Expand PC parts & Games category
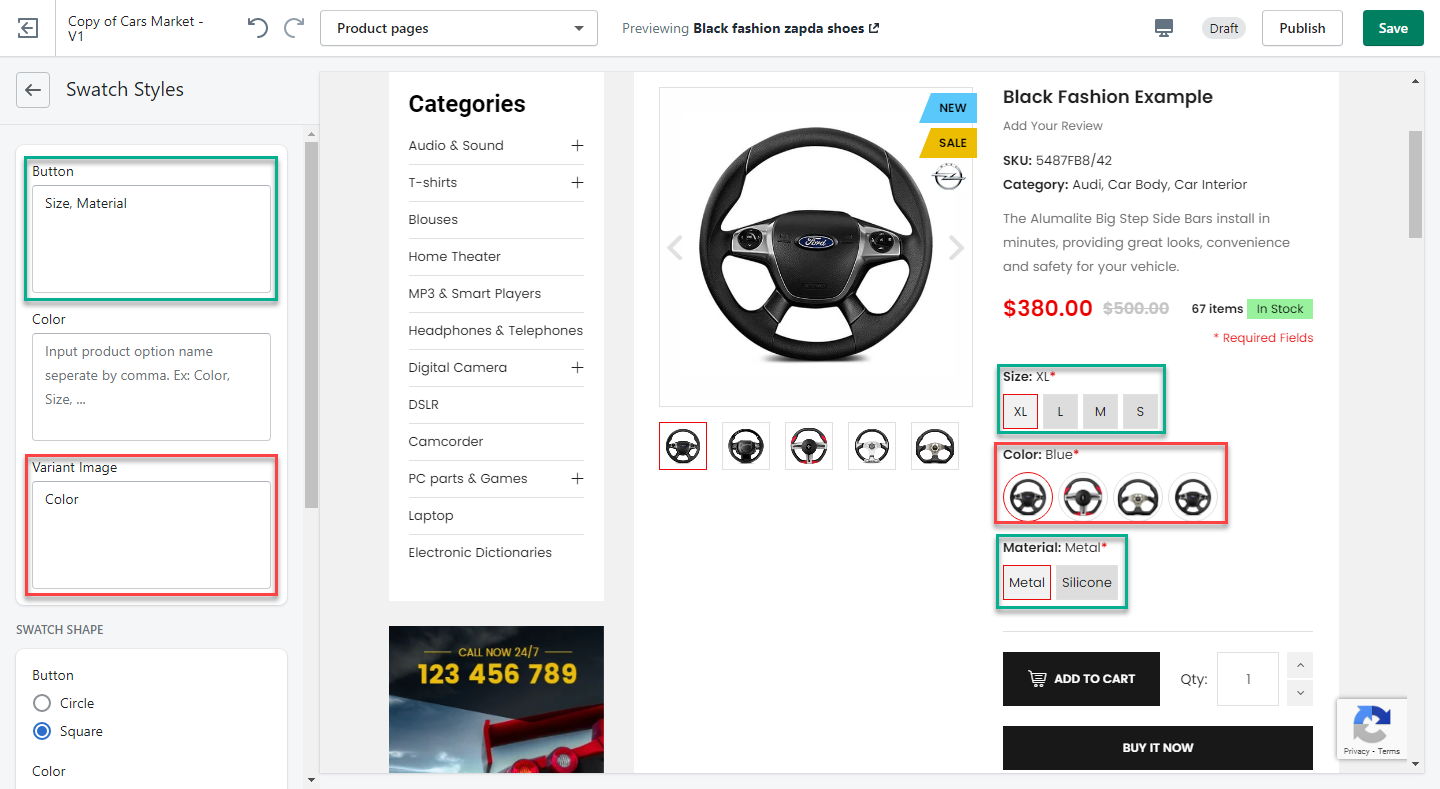Screen dimensions: 1440x789 pyautogui.click(x=577, y=479)
